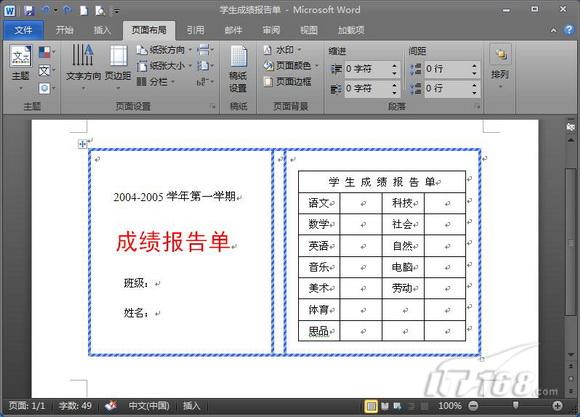Toggle Insert/Overtype mode (插入) in status bar
The width and height of the screenshot is (580, 417).
(191, 406)
